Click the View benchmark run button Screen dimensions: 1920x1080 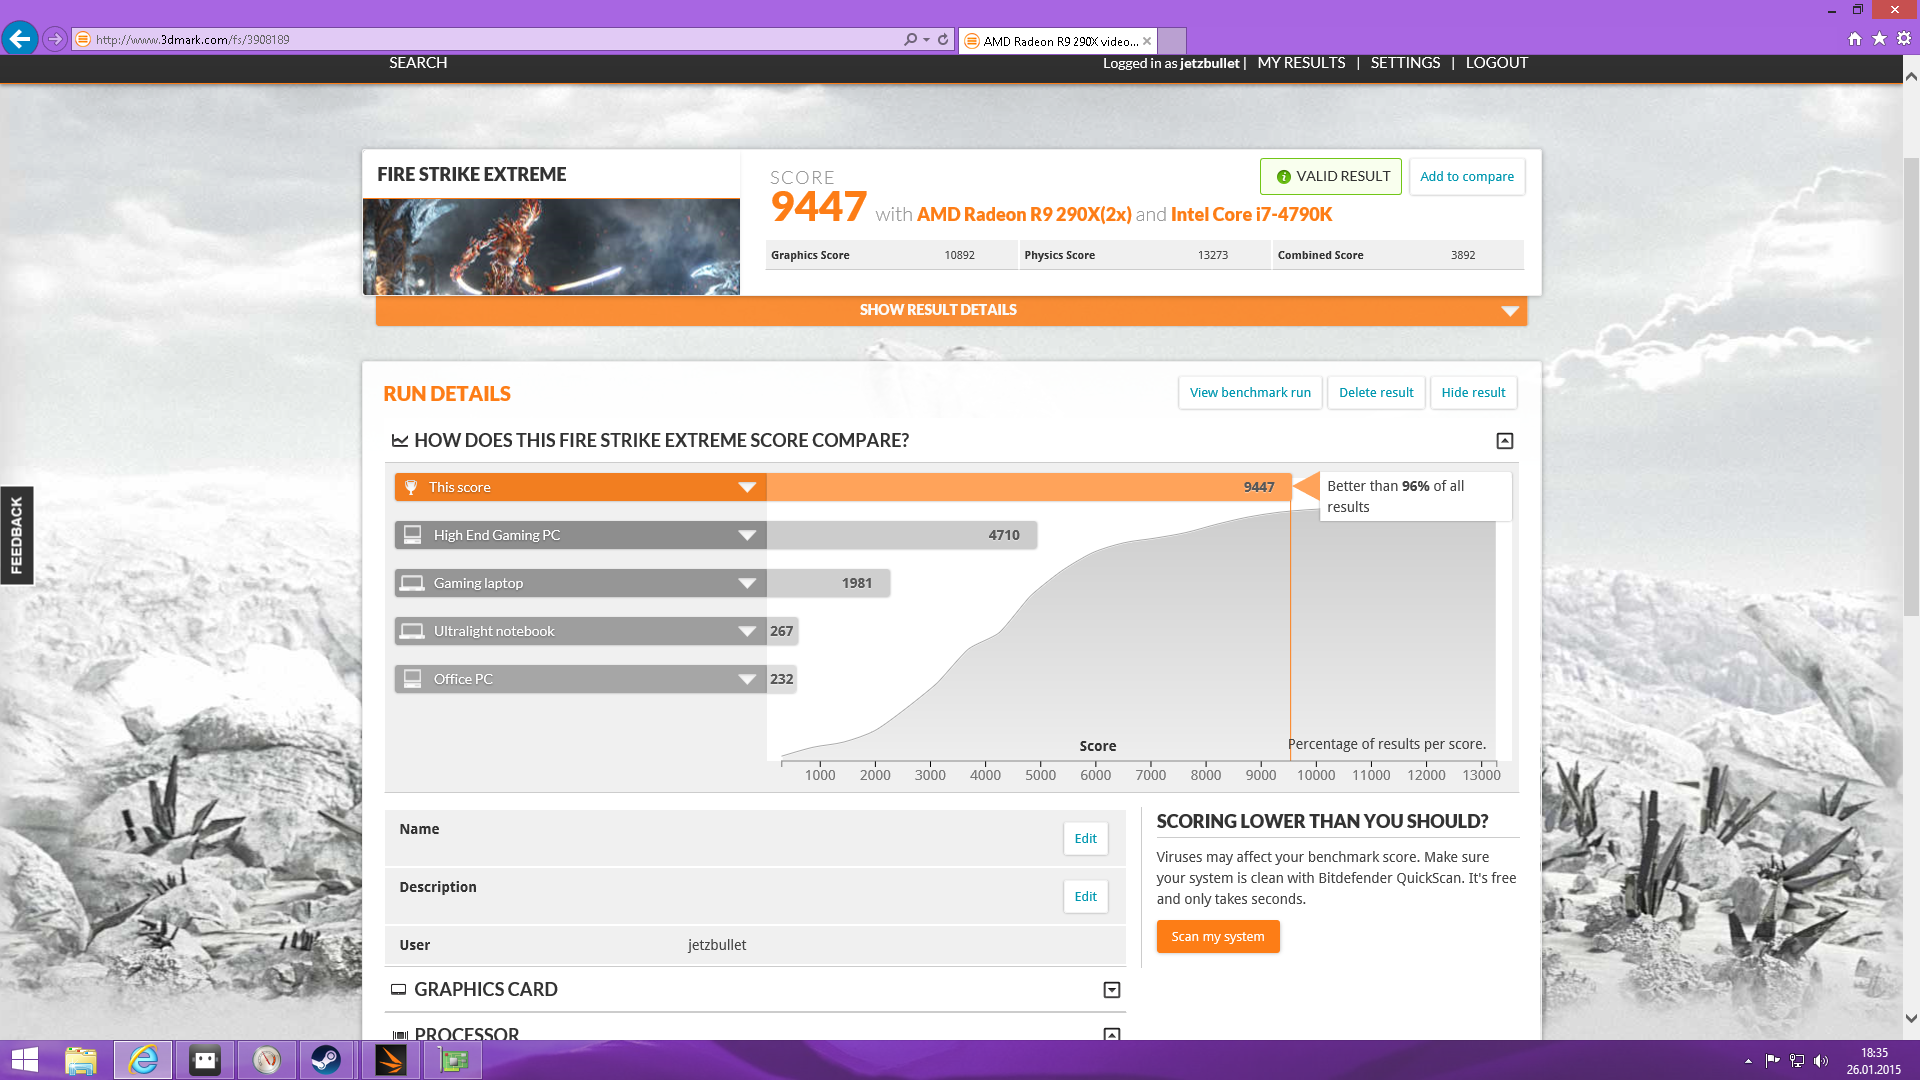[1250, 392]
